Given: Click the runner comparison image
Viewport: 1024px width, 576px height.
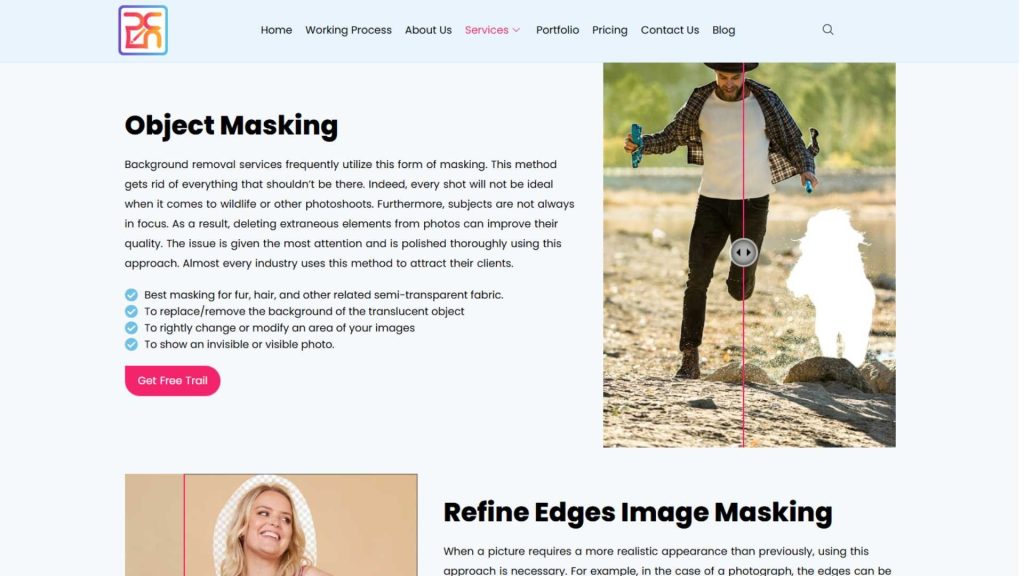Looking at the screenshot, I should point(749,255).
